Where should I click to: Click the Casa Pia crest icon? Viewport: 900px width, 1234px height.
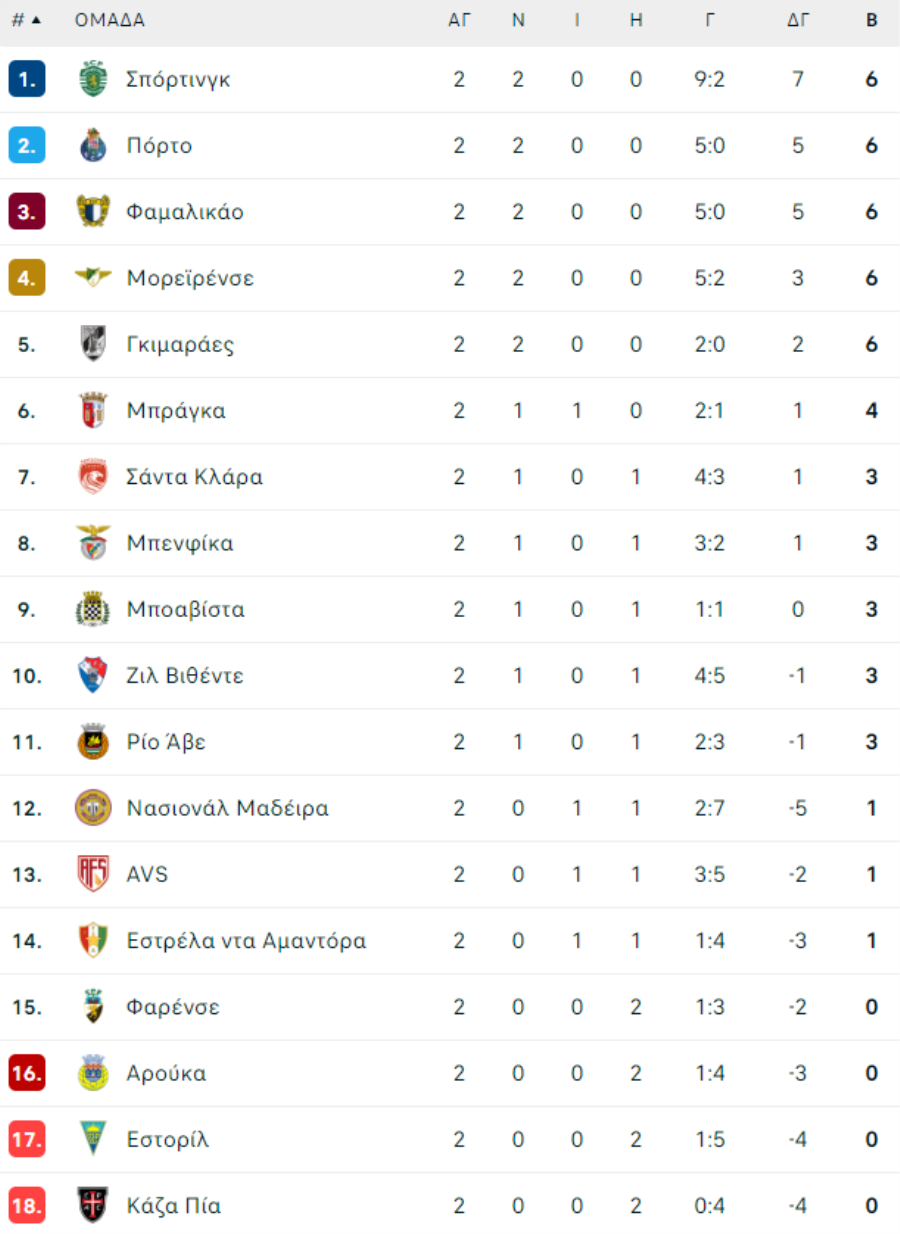tap(93, 1205)
